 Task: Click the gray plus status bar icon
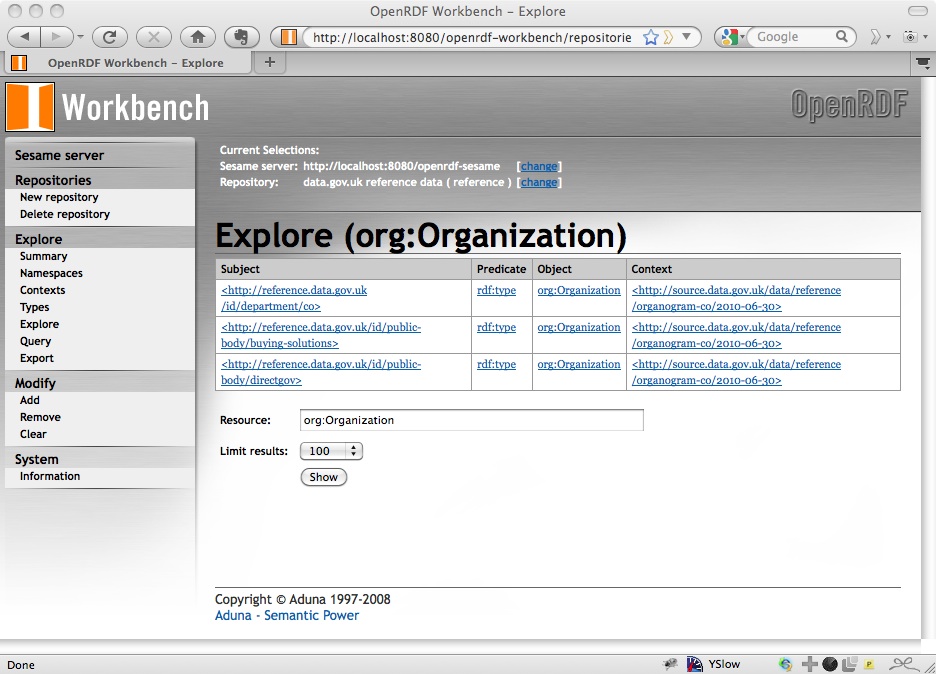(x=809, y=664)
